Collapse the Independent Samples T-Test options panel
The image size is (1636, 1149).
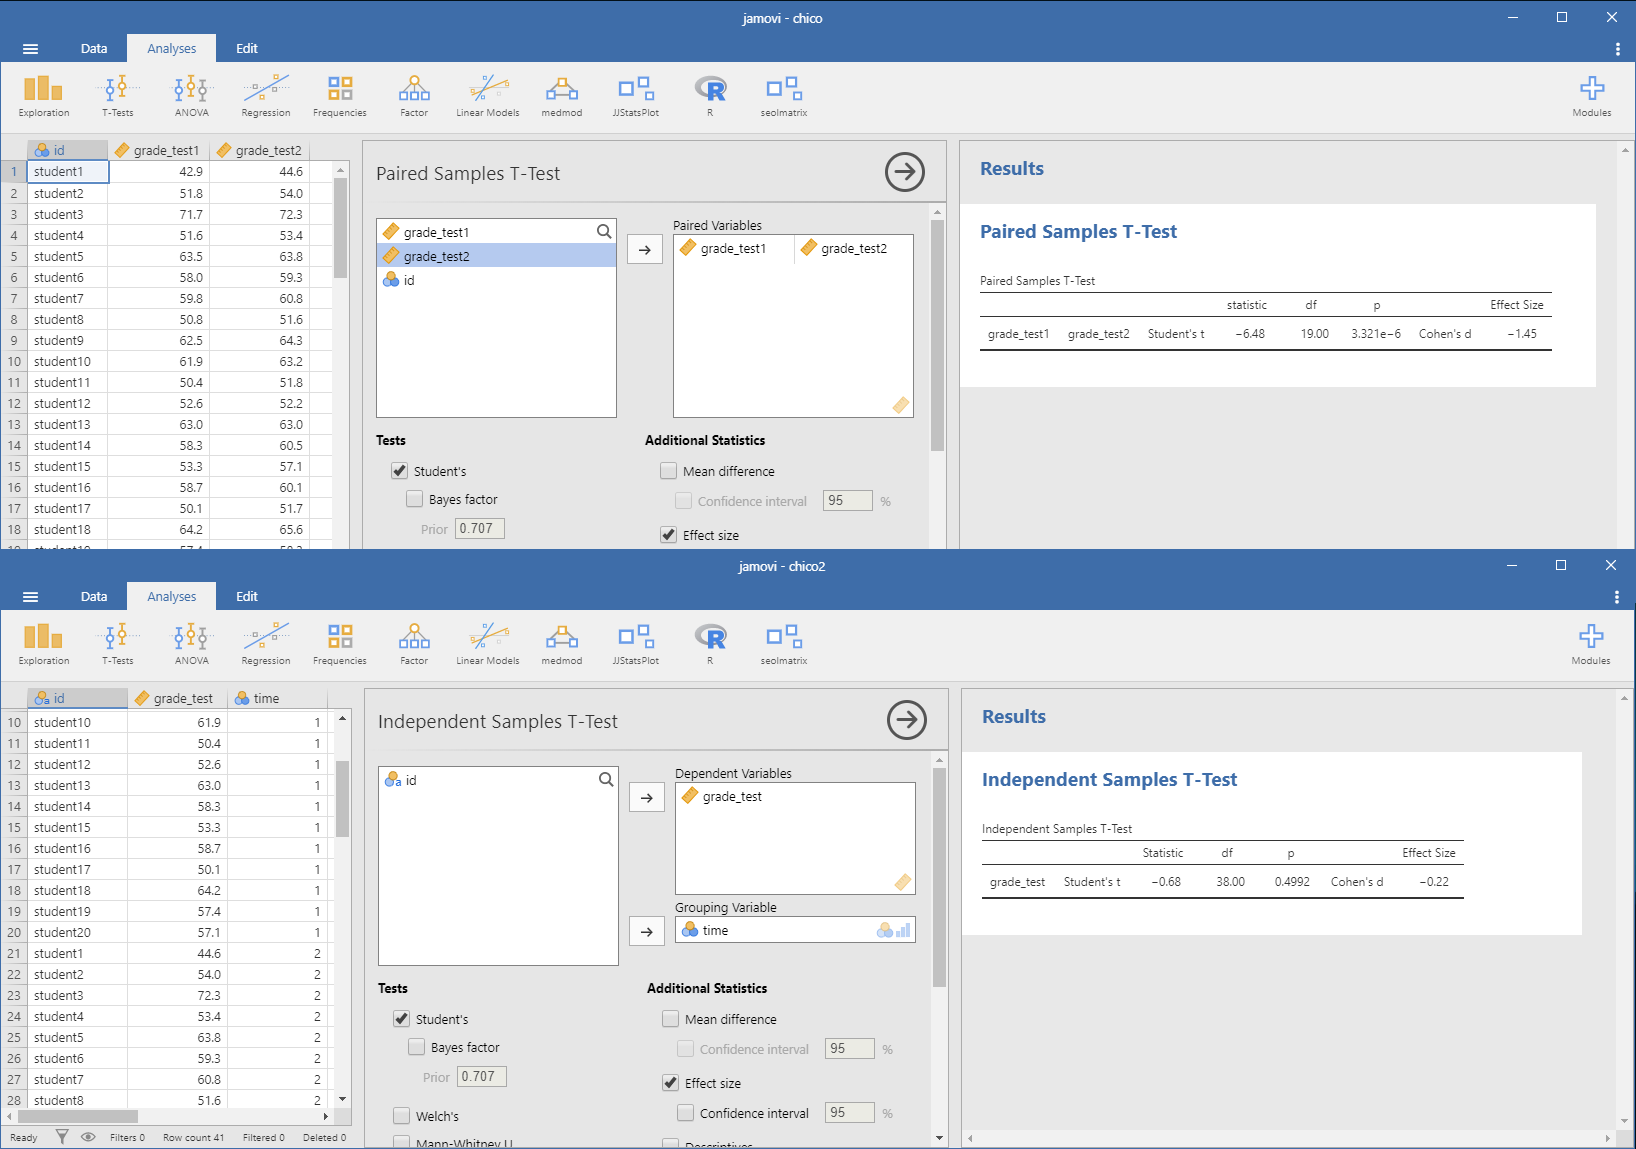[907, 720]
